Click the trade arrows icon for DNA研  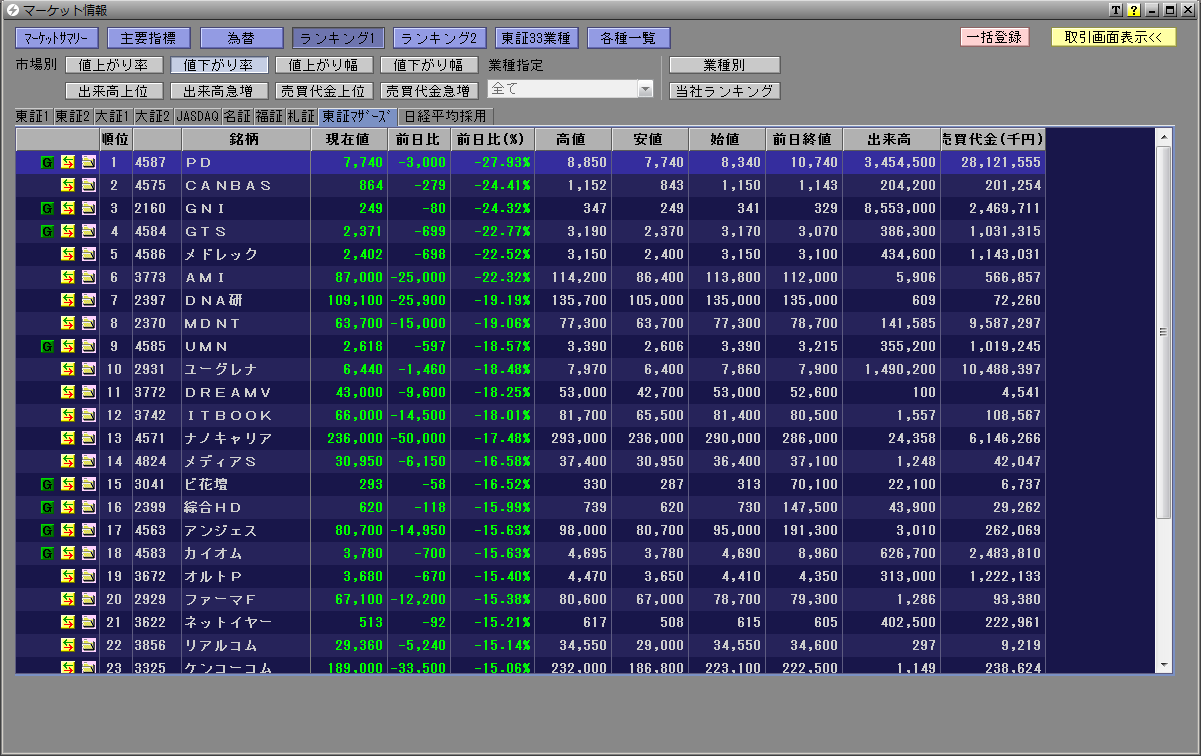click(68, 300)
